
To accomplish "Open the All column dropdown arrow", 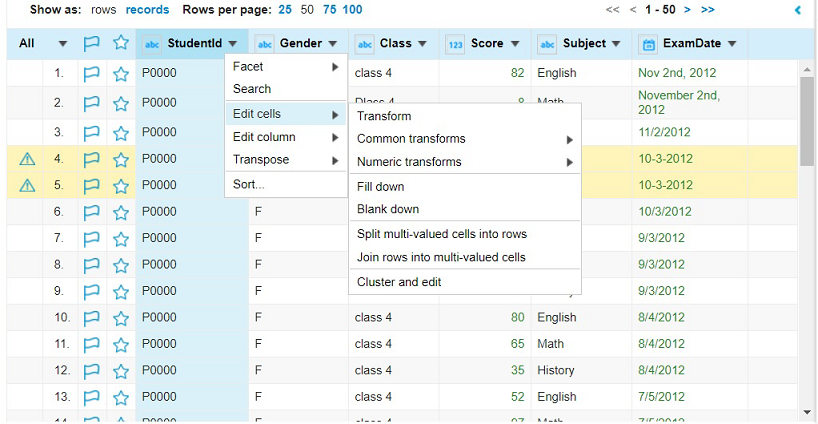I will pyautogui.click(x=63, y=44).
